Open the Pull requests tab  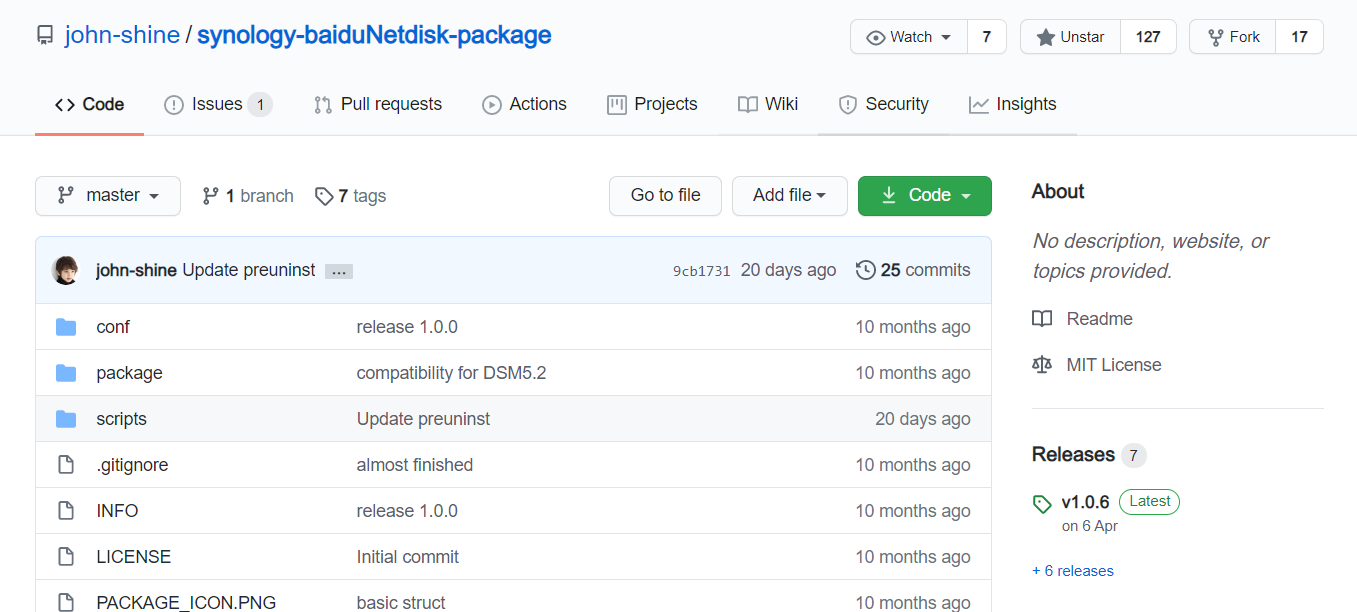click(377, 104)
